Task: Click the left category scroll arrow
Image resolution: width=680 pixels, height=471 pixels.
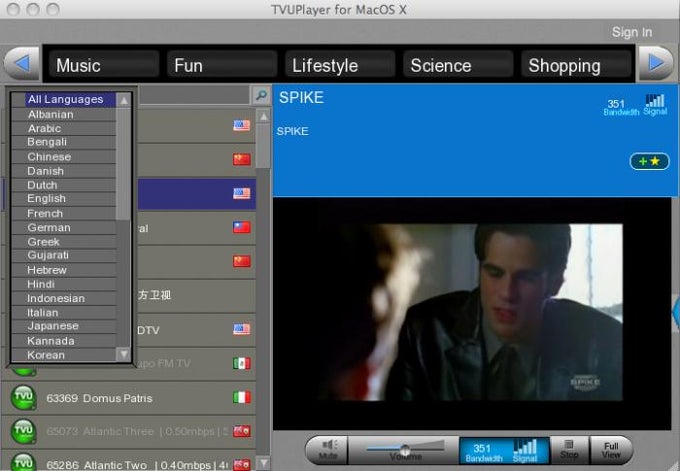Action: 23,64
